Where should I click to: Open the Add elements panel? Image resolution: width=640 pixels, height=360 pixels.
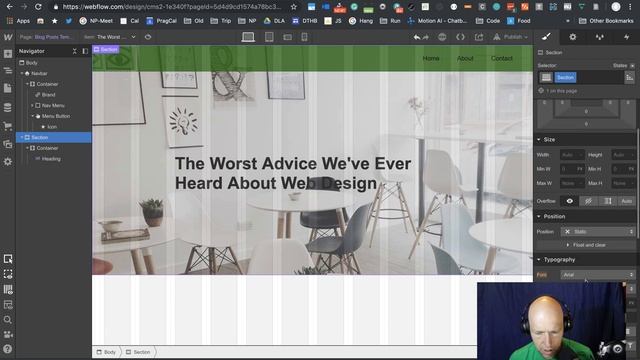(x=8, y=54)
